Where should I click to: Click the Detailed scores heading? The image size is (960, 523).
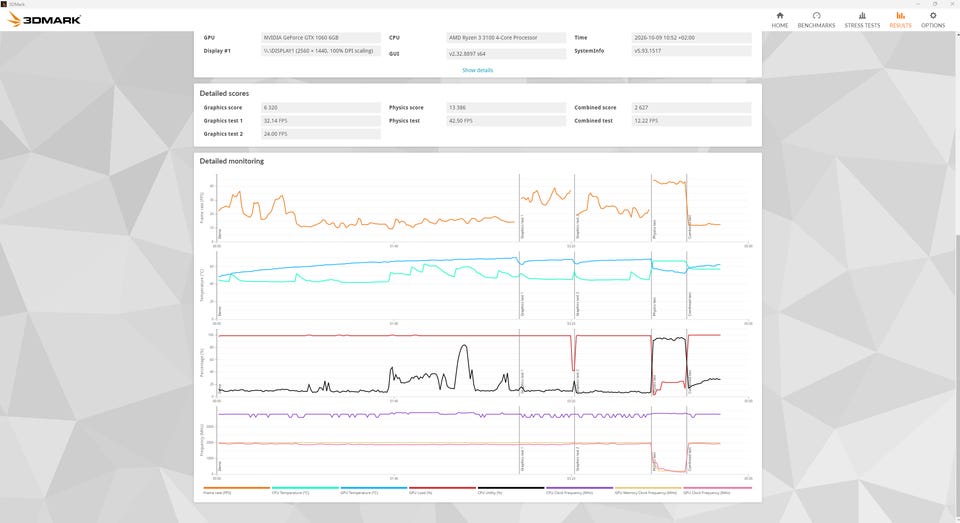pos(224,94)
